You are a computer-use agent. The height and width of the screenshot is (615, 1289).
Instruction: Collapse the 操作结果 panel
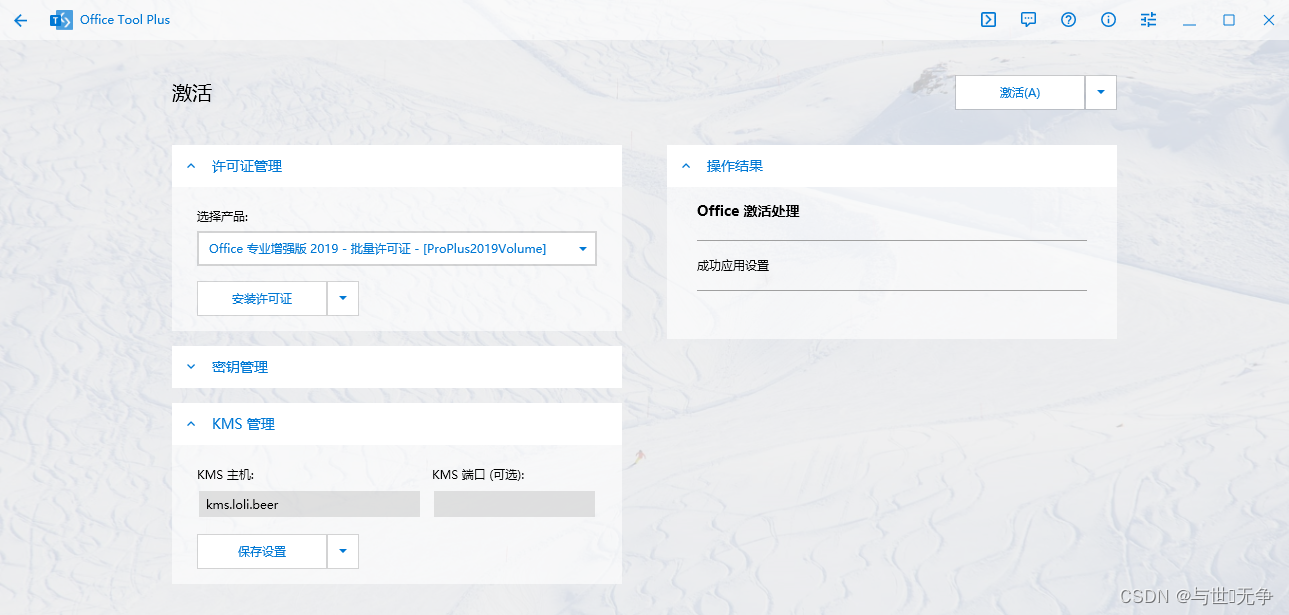(x=892, y=166)
